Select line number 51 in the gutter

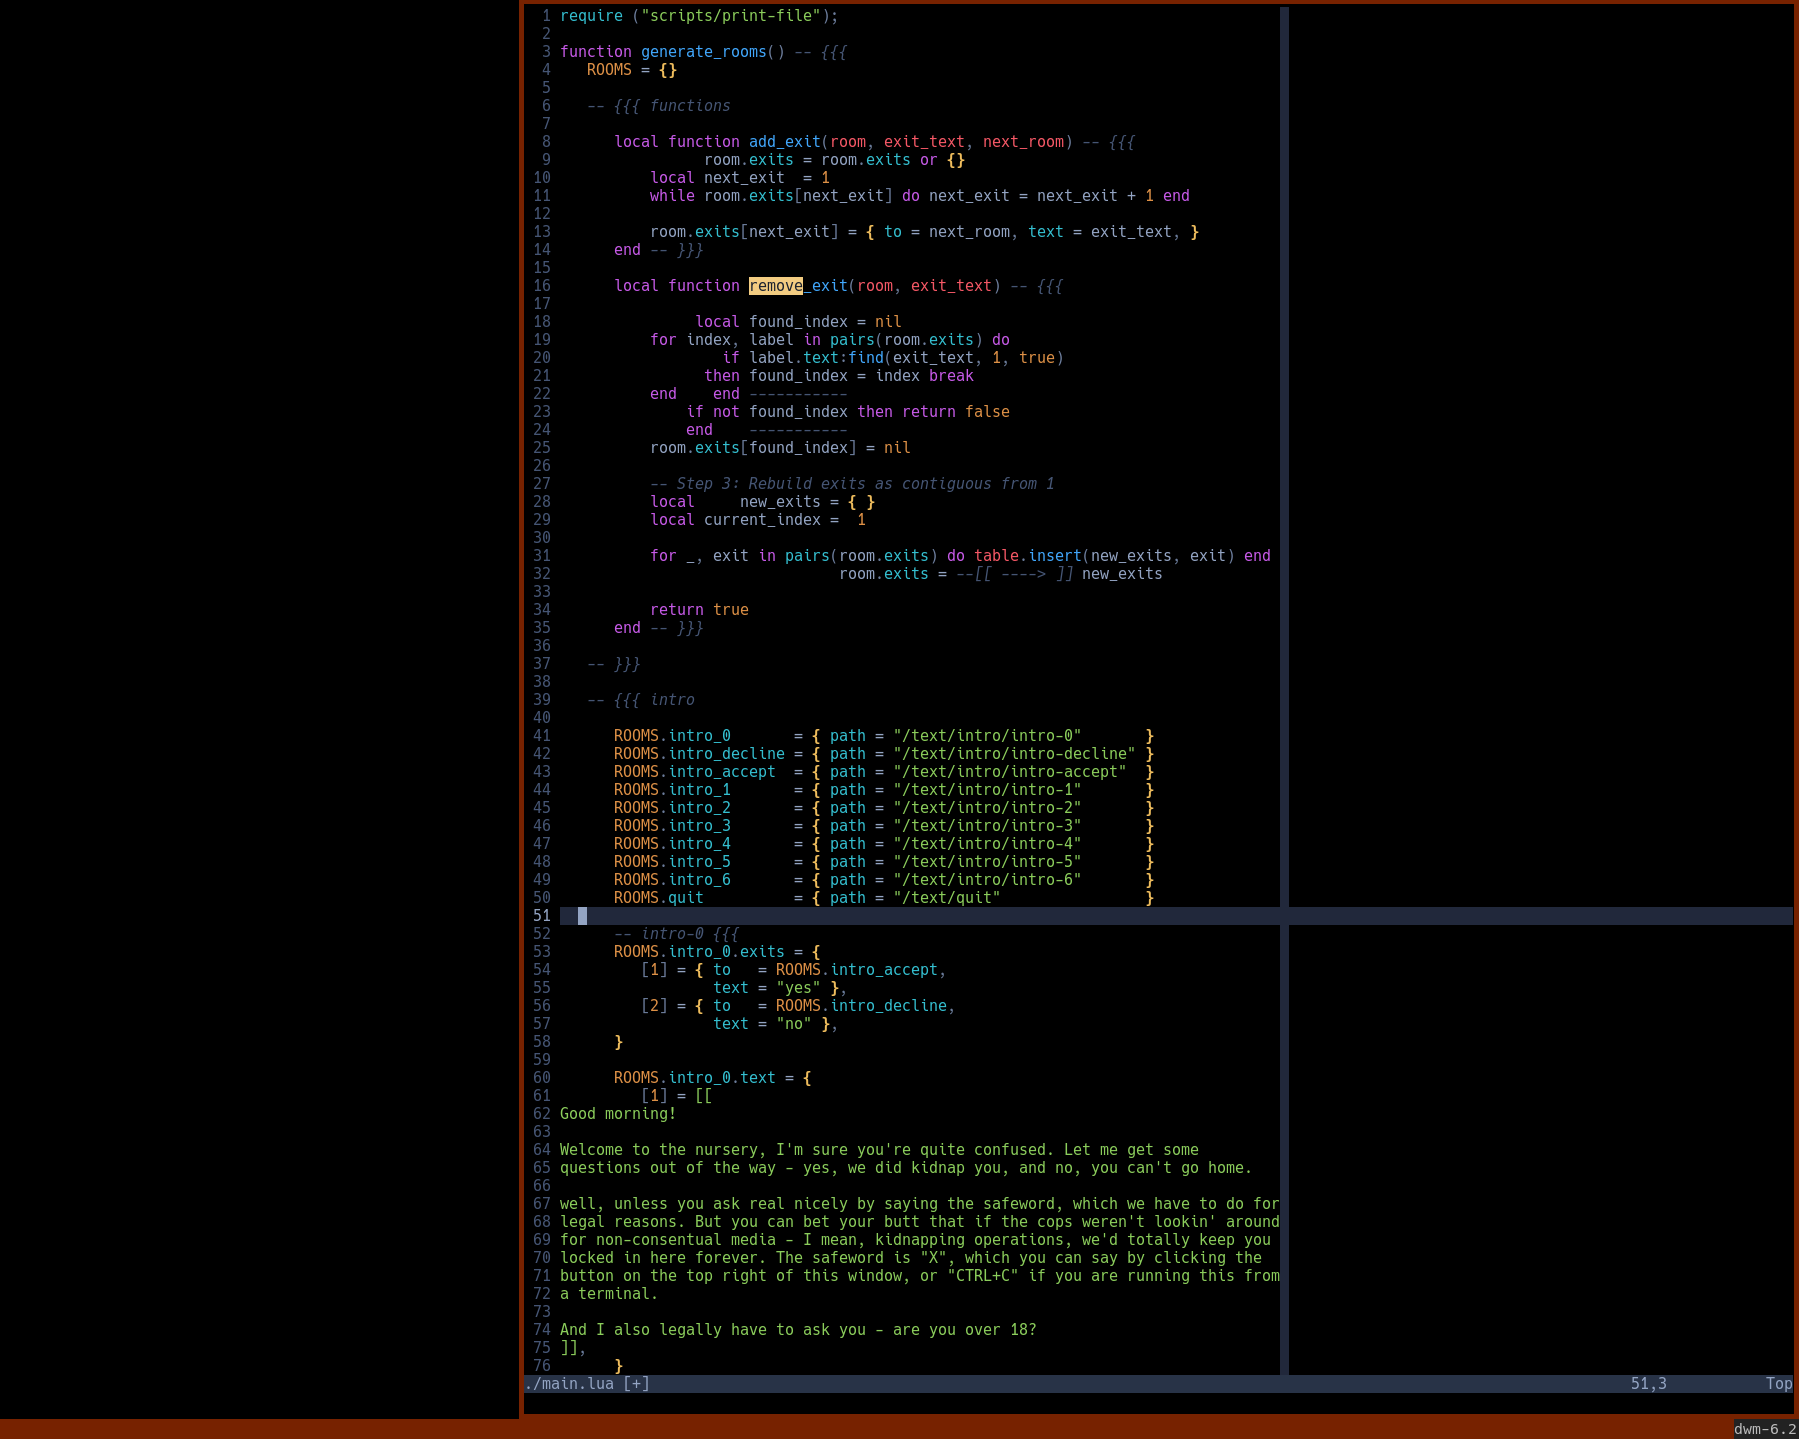pyautogui.click(x=541, y=915)
